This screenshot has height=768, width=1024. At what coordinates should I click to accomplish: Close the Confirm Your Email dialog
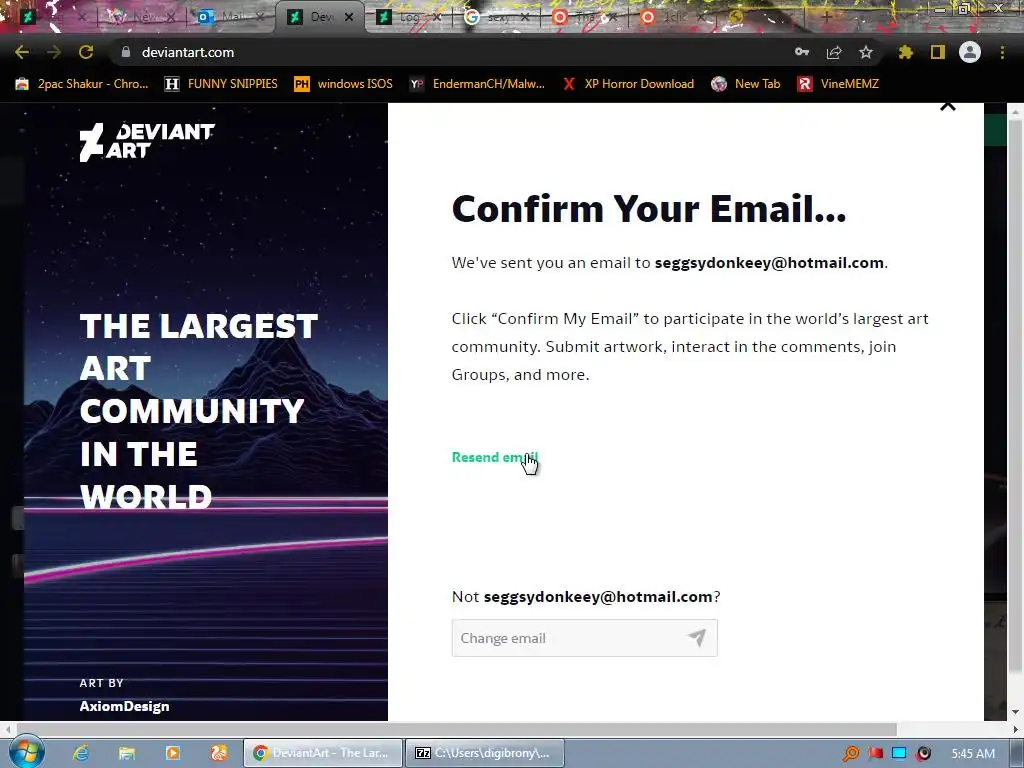(x=948, y=106)
